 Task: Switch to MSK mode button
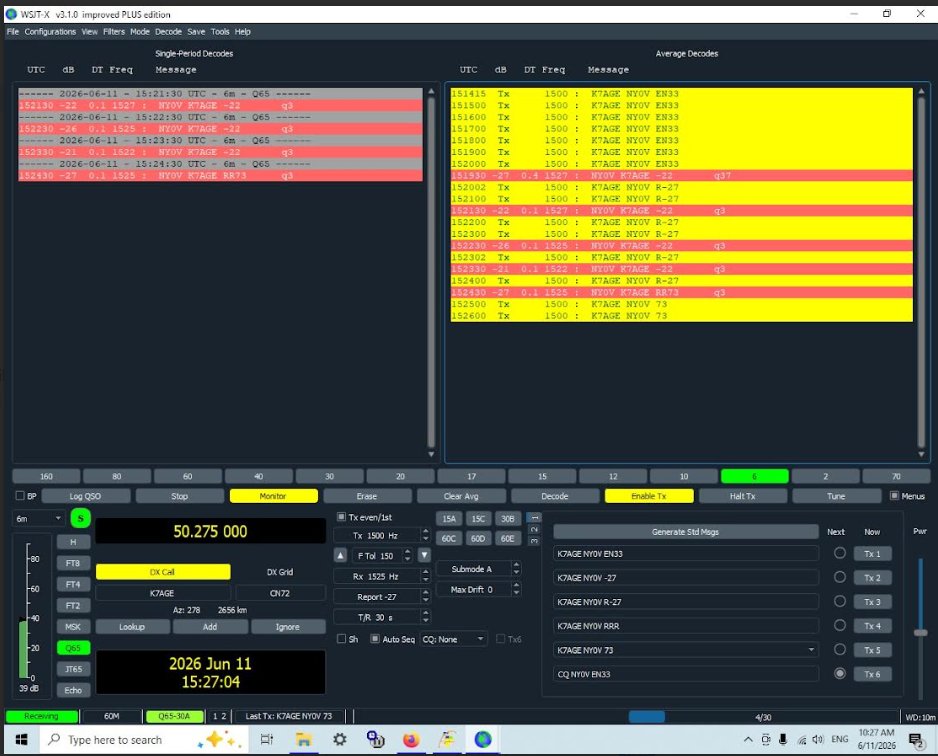click(x=73, y=627)
